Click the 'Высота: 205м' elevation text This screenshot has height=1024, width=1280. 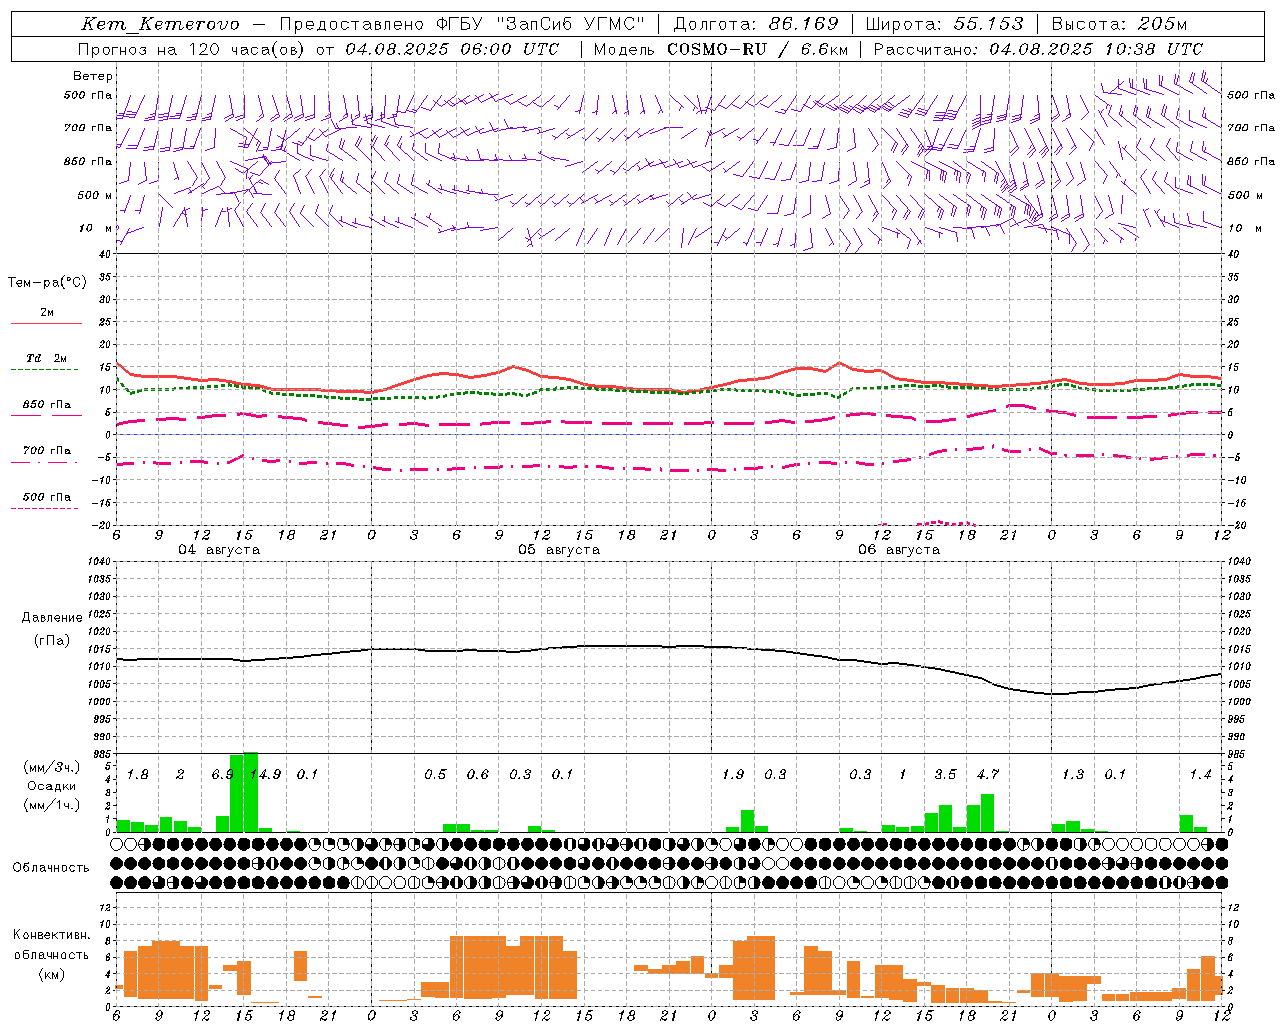coord(1119,24)
